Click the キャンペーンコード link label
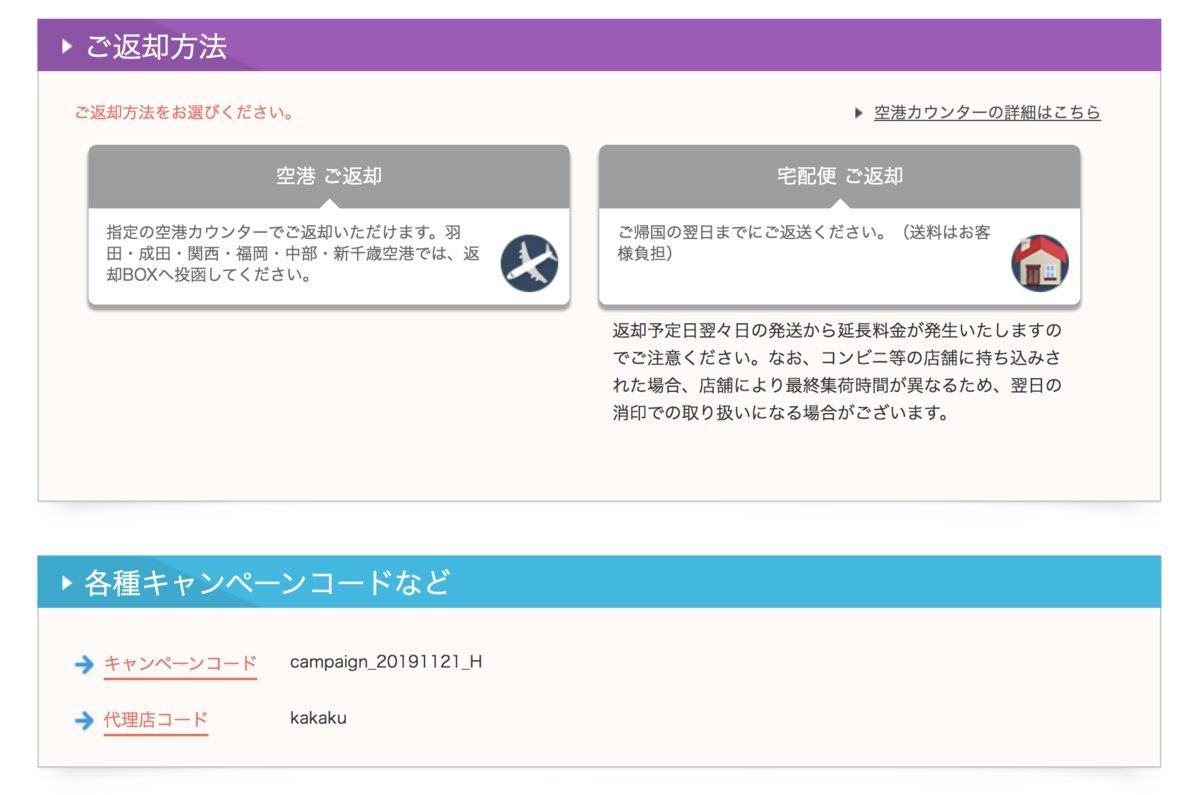 180,663
